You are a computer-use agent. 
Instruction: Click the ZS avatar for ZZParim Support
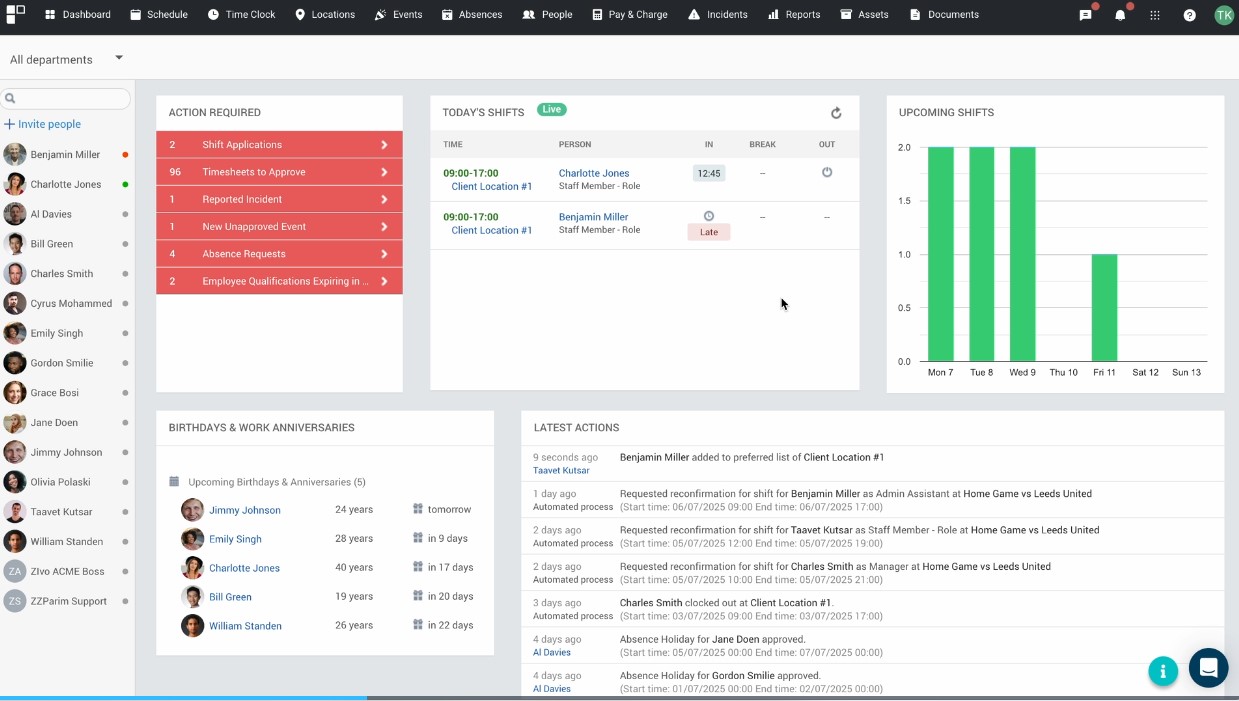pos(15,601)
